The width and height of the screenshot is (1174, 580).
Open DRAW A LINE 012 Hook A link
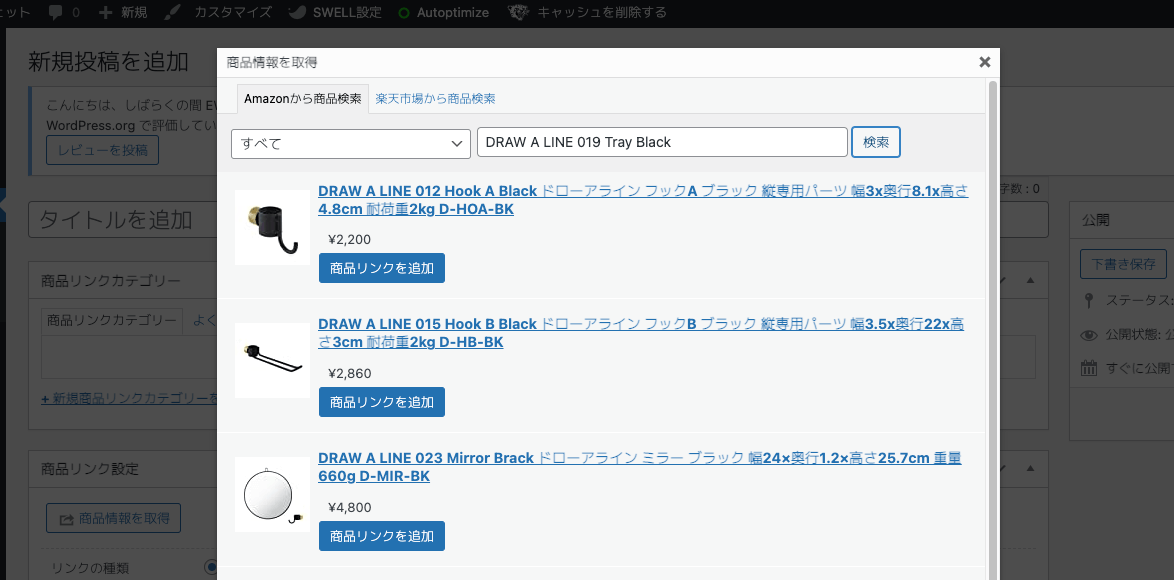[x=643, y=201]
